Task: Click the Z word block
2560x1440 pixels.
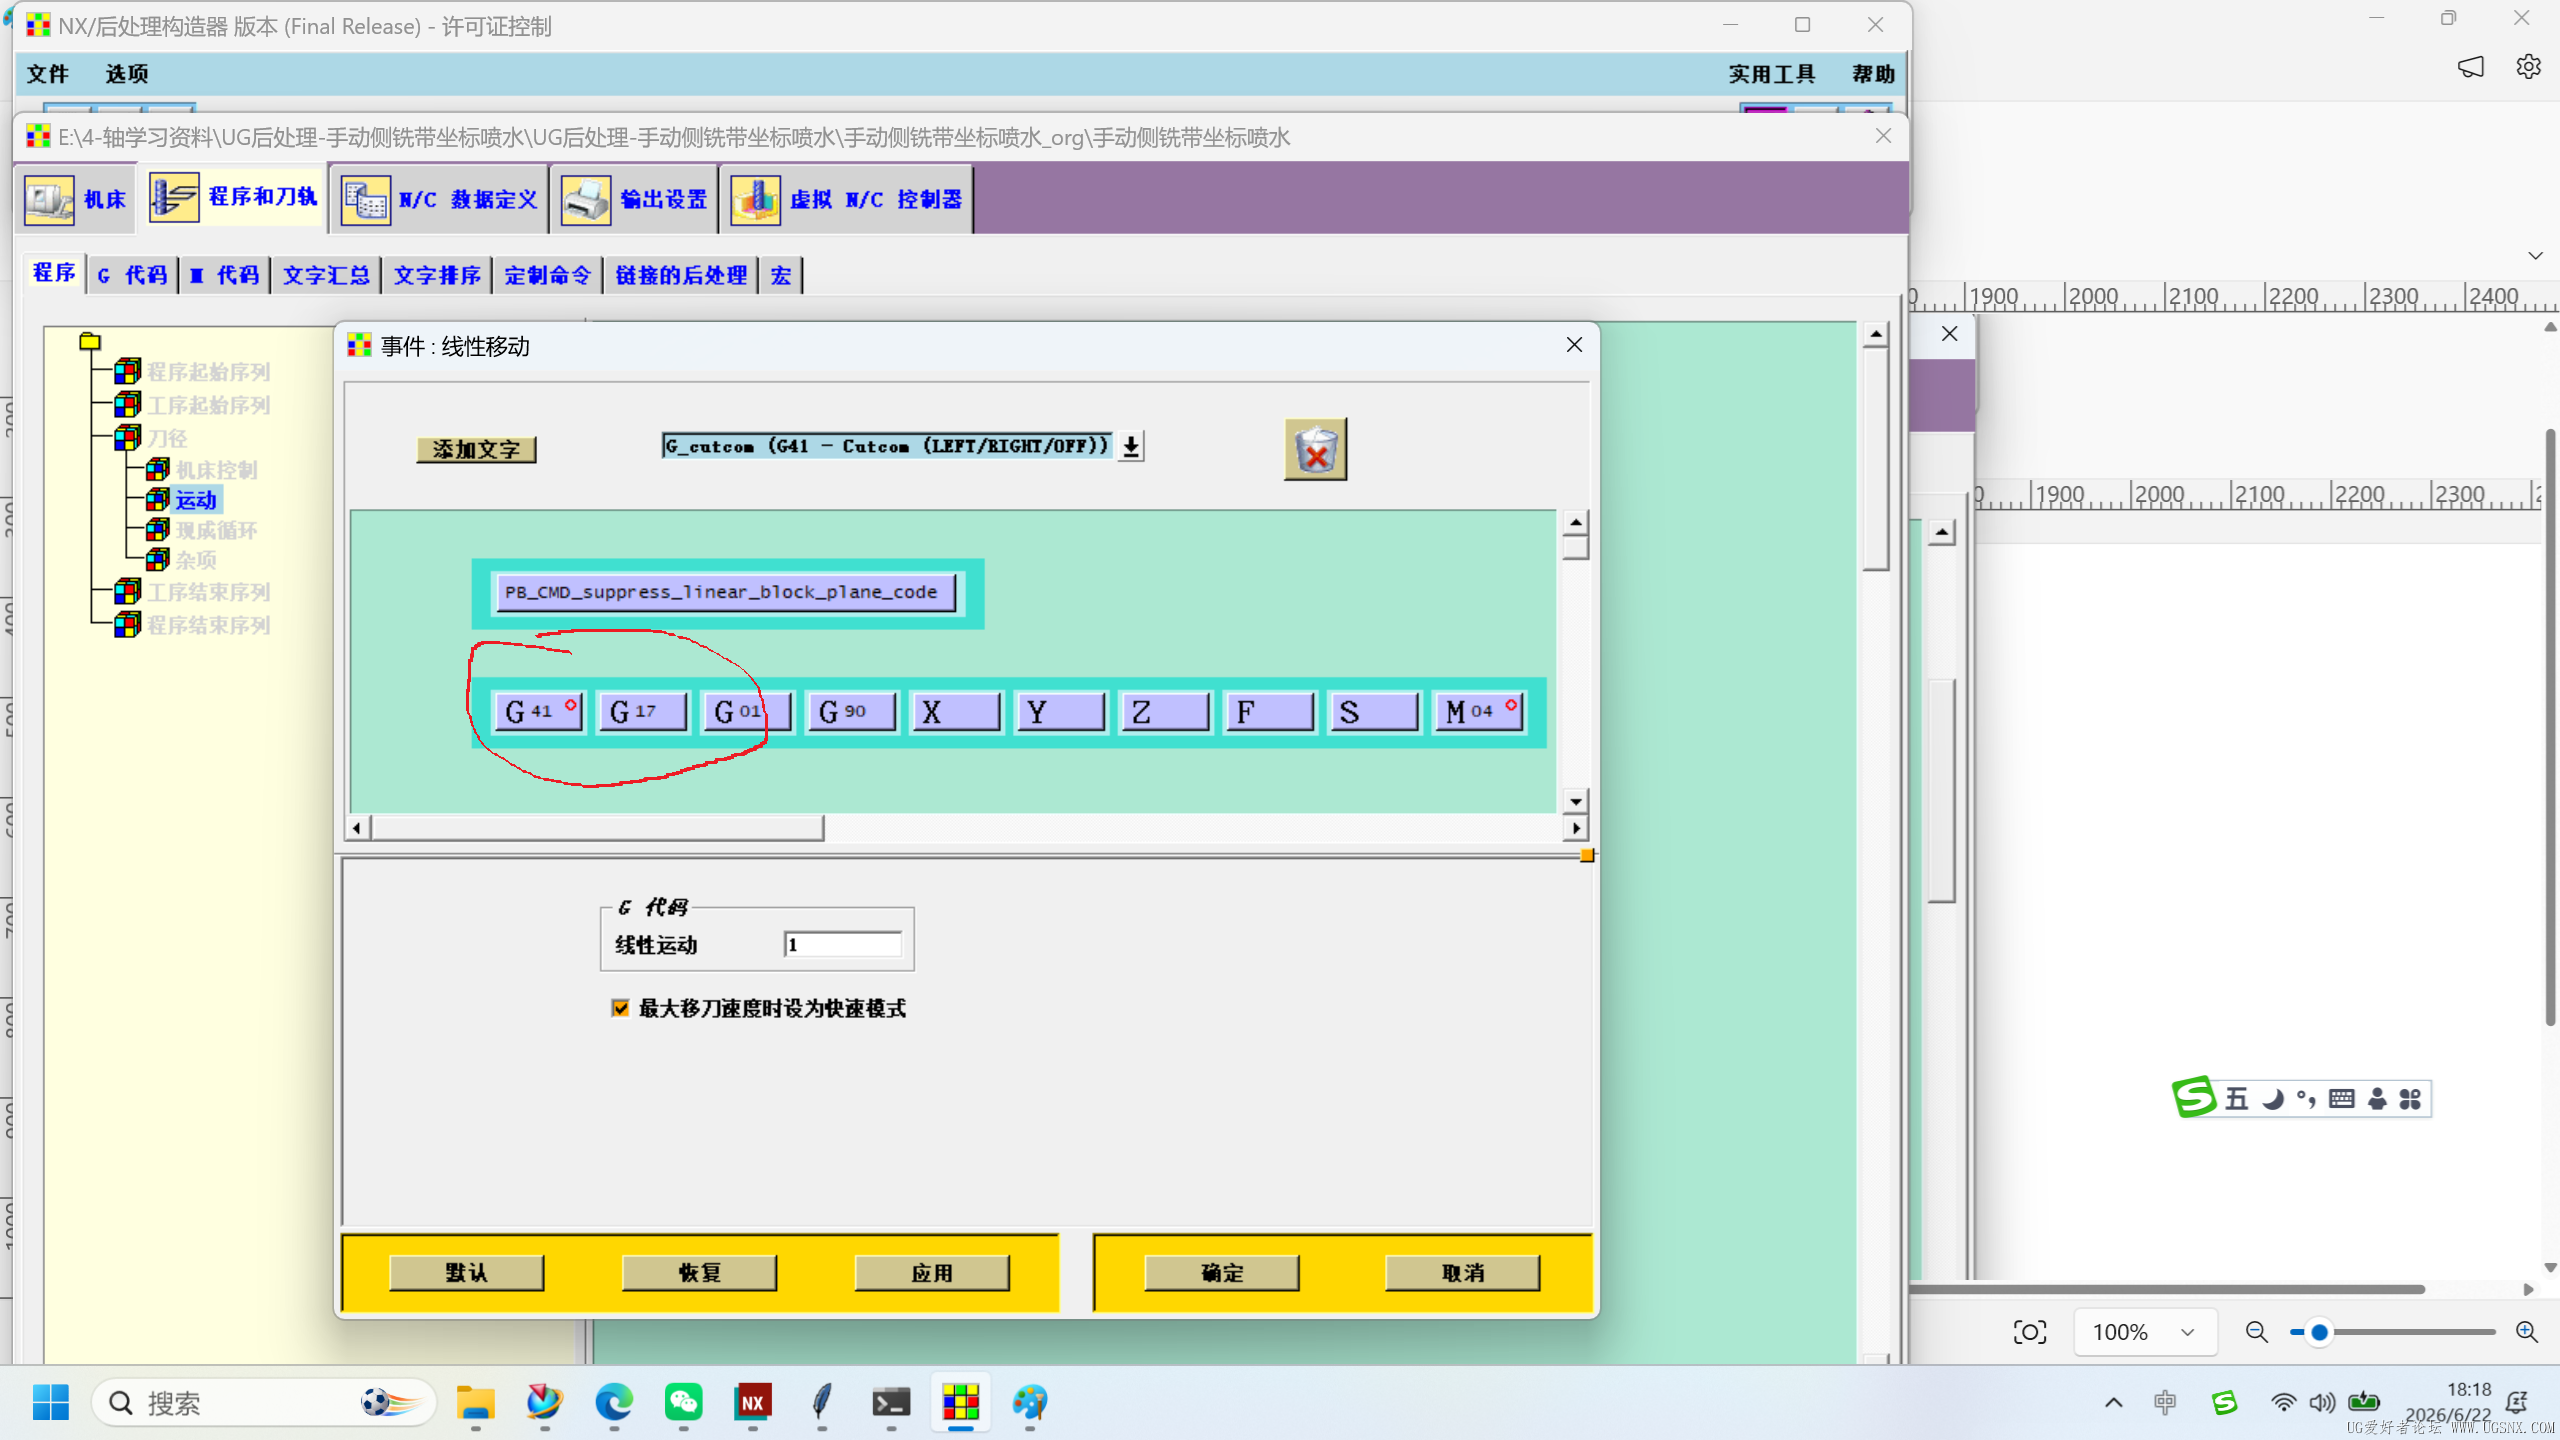Action: coord(1164,712)
